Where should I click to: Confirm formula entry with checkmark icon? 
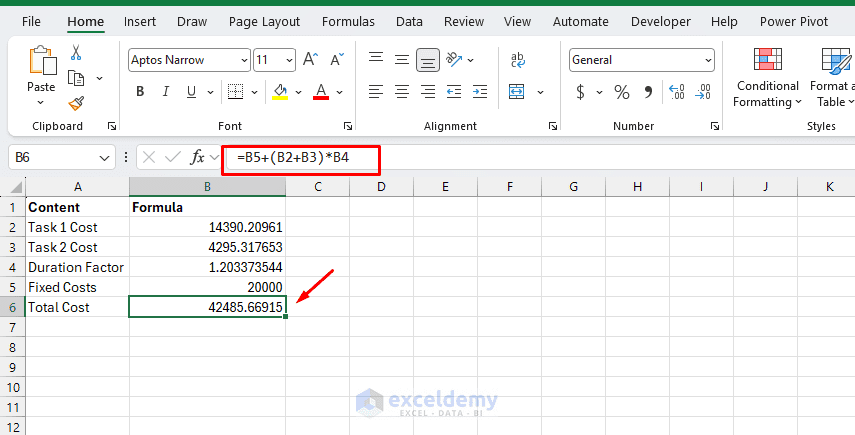click(173, 158)
